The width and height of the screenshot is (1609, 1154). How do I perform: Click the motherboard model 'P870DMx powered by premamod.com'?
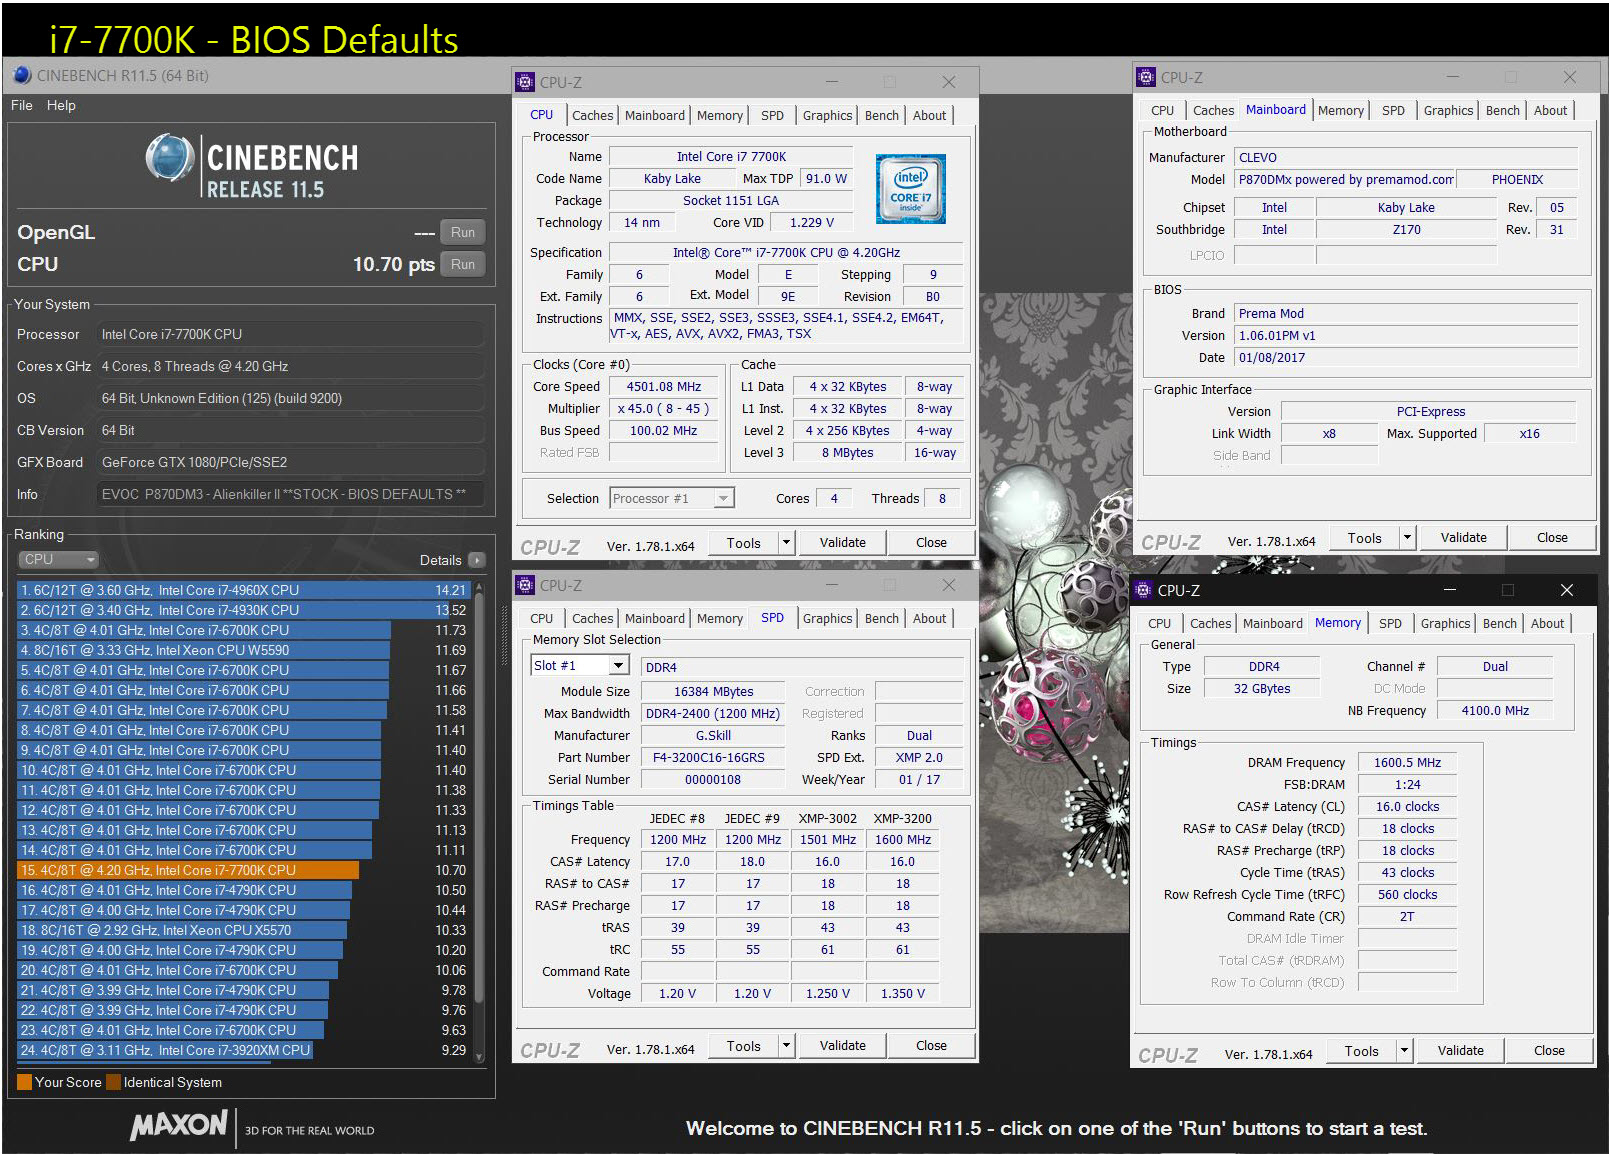click(1346, 179)
